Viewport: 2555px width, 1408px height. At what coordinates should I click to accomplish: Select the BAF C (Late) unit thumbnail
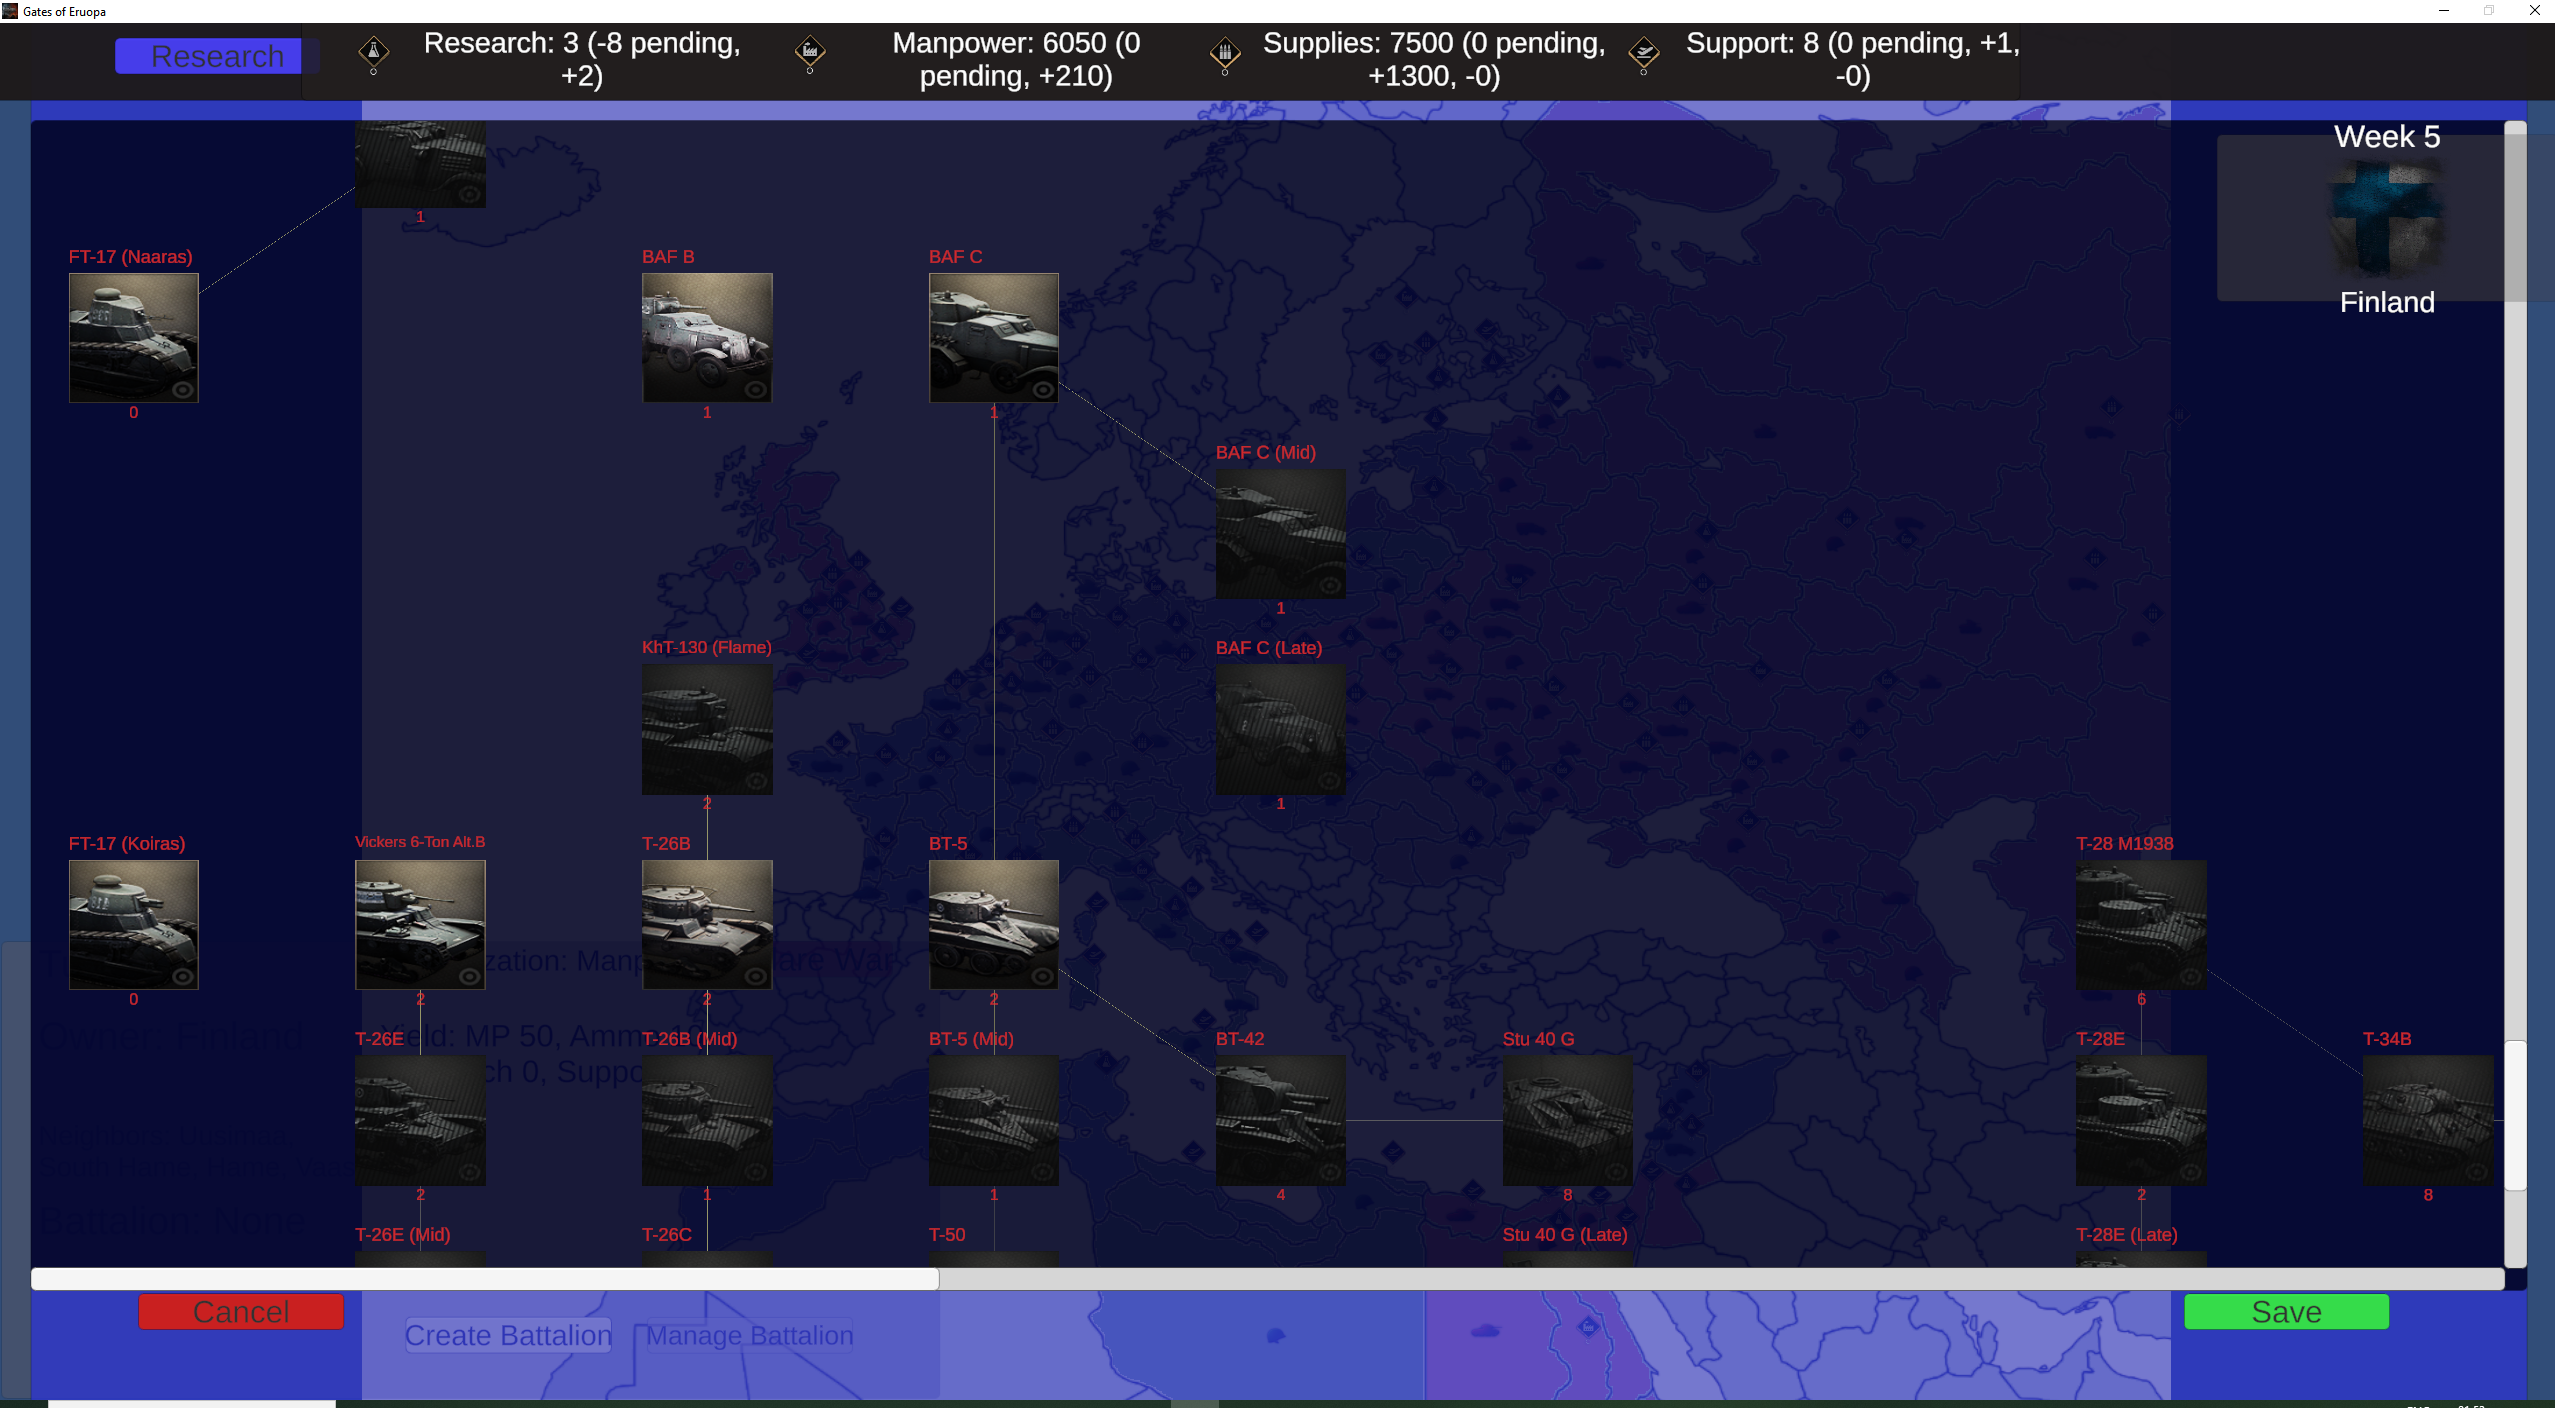[x=1281, y=729]
